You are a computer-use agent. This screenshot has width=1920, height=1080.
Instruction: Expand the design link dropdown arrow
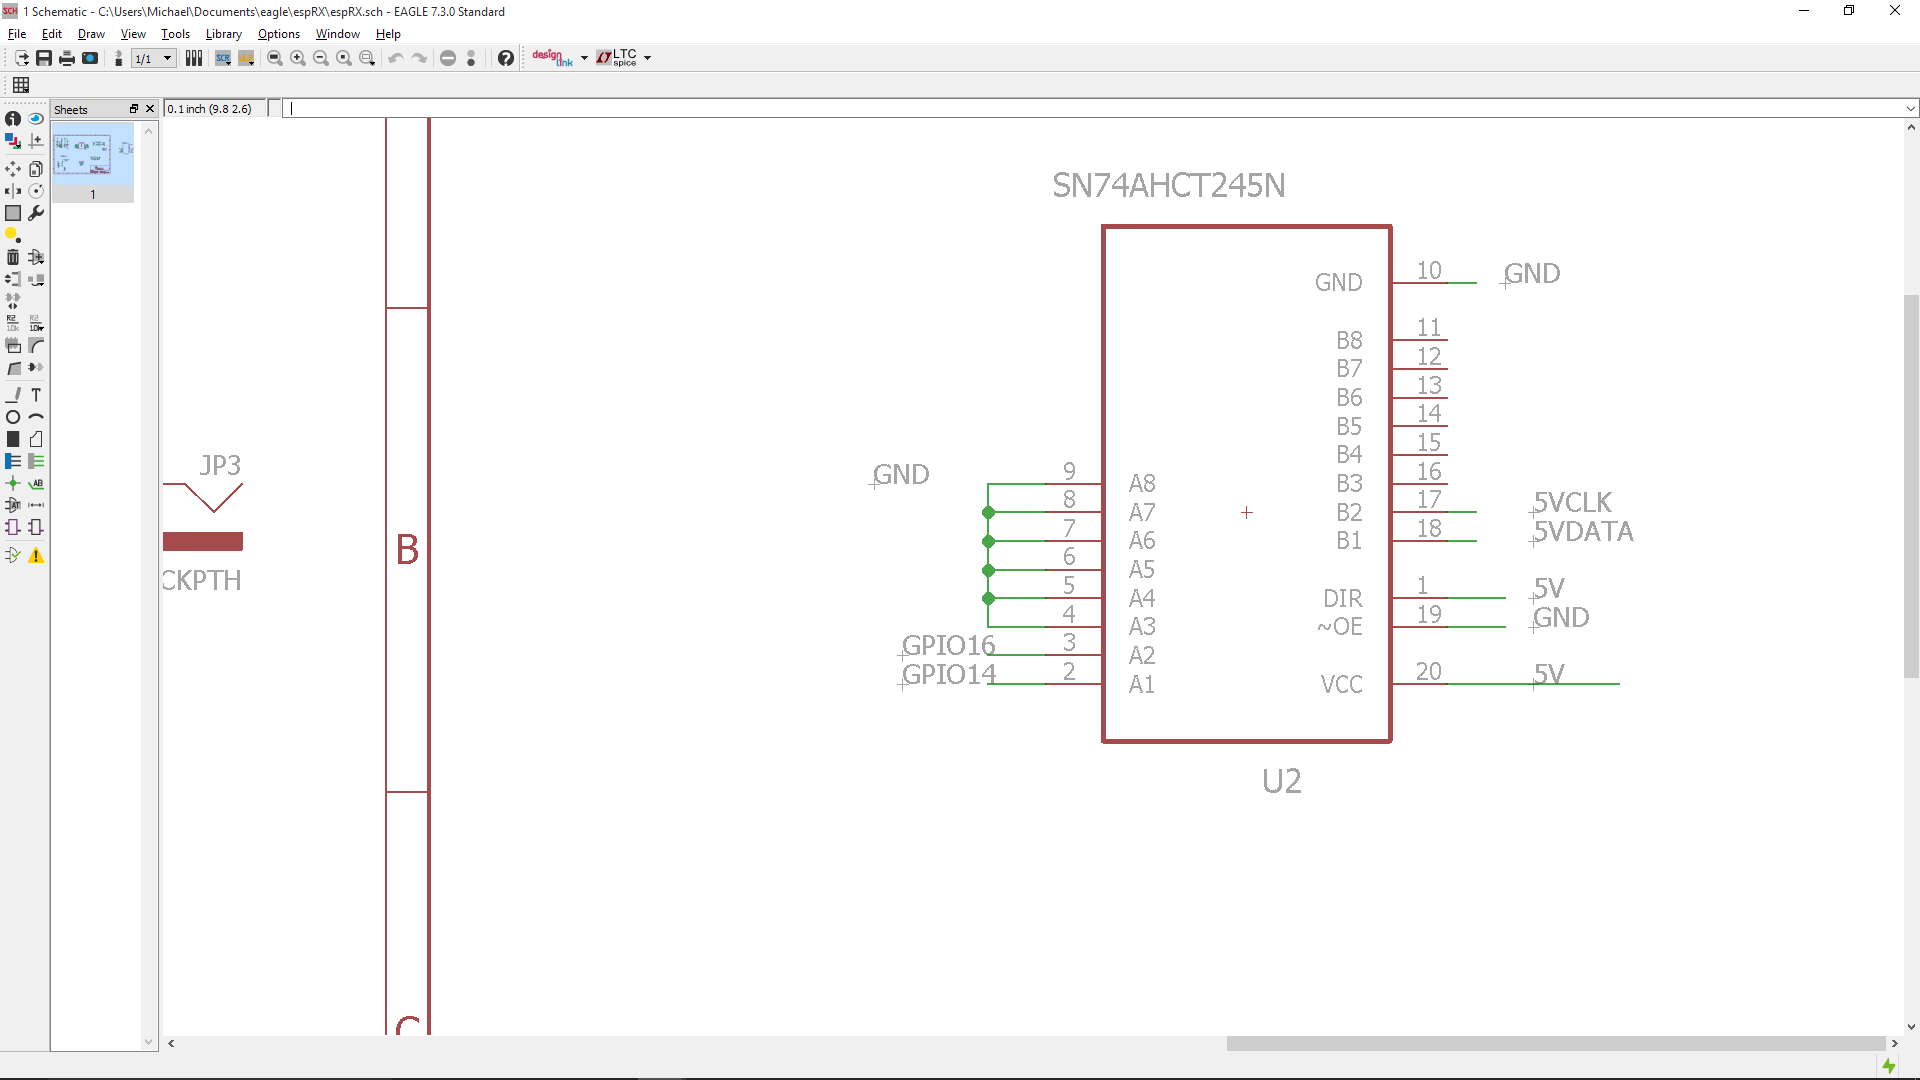584,58
